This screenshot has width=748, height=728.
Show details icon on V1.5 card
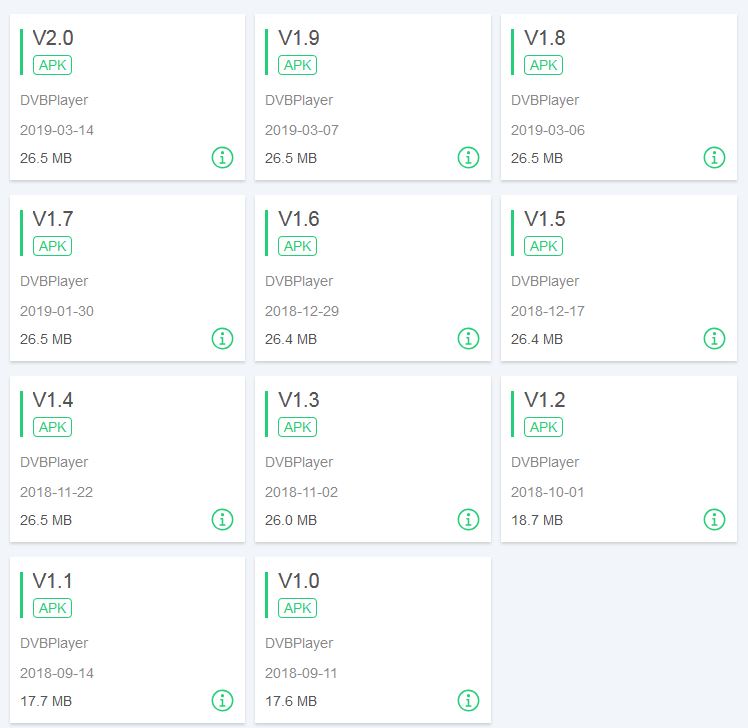click(x=714, y=339)
